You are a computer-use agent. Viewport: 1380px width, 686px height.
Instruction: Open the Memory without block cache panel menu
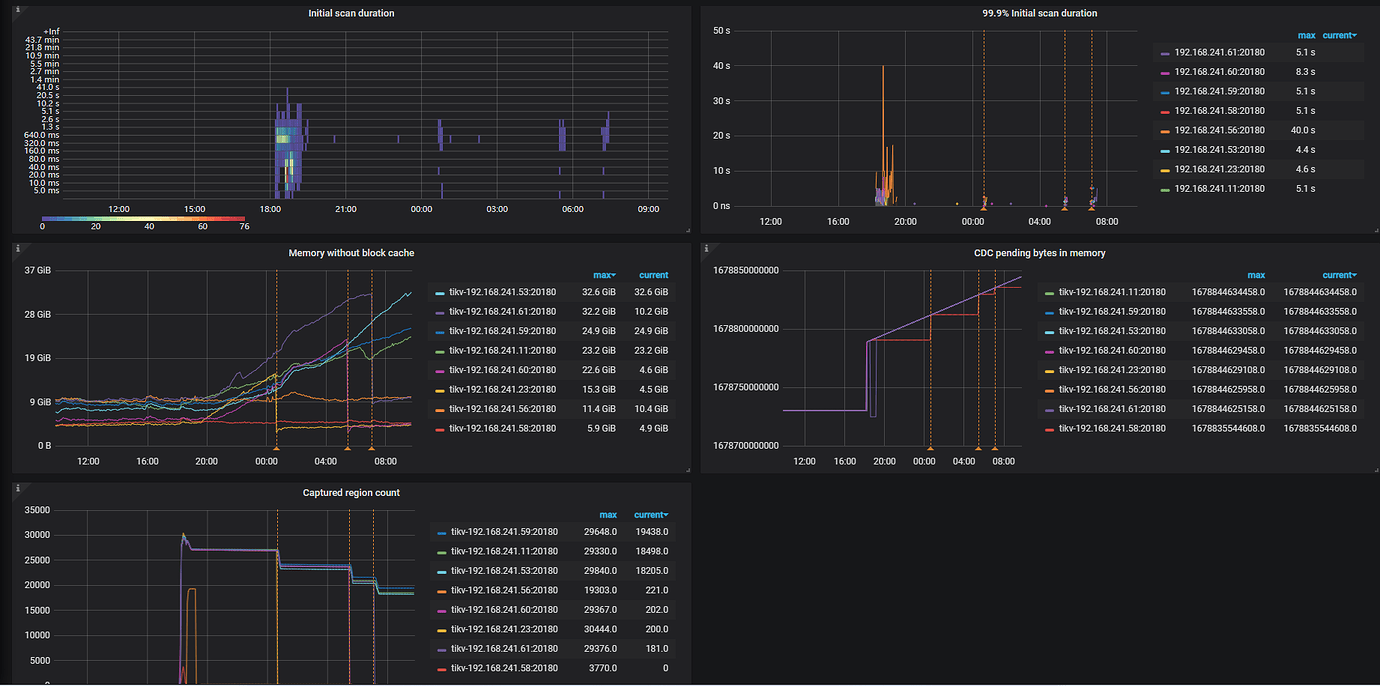click(x=351, y=253)
